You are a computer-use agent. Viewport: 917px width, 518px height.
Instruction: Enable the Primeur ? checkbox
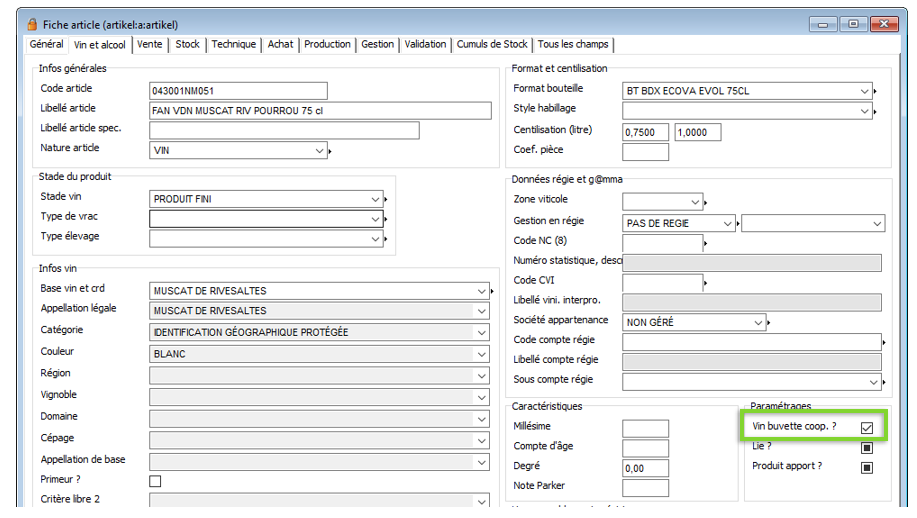click(x=155, y=481)
